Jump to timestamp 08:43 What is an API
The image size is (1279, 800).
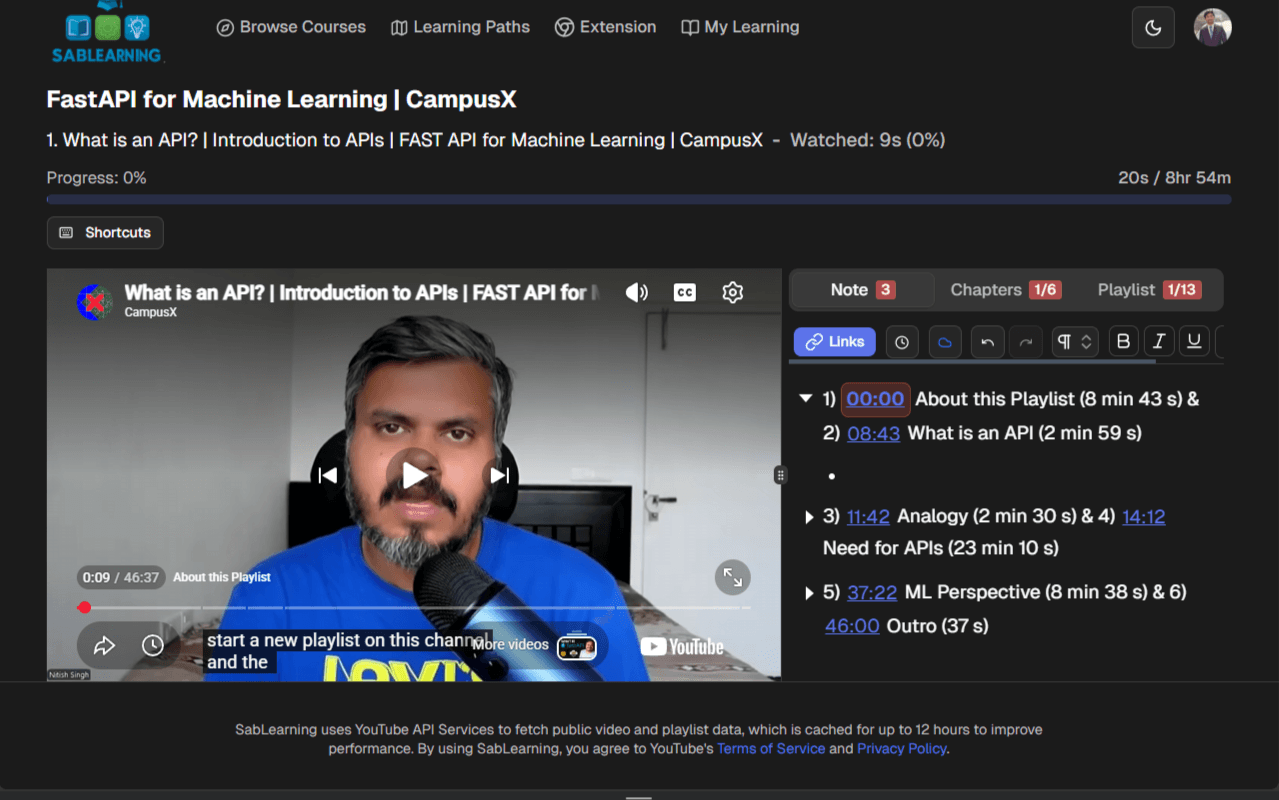tap(873, 433)
